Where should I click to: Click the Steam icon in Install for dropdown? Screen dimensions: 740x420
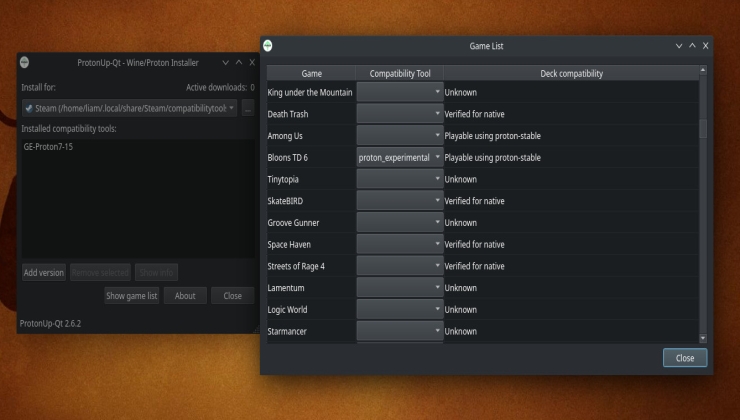tap(29, 108)
